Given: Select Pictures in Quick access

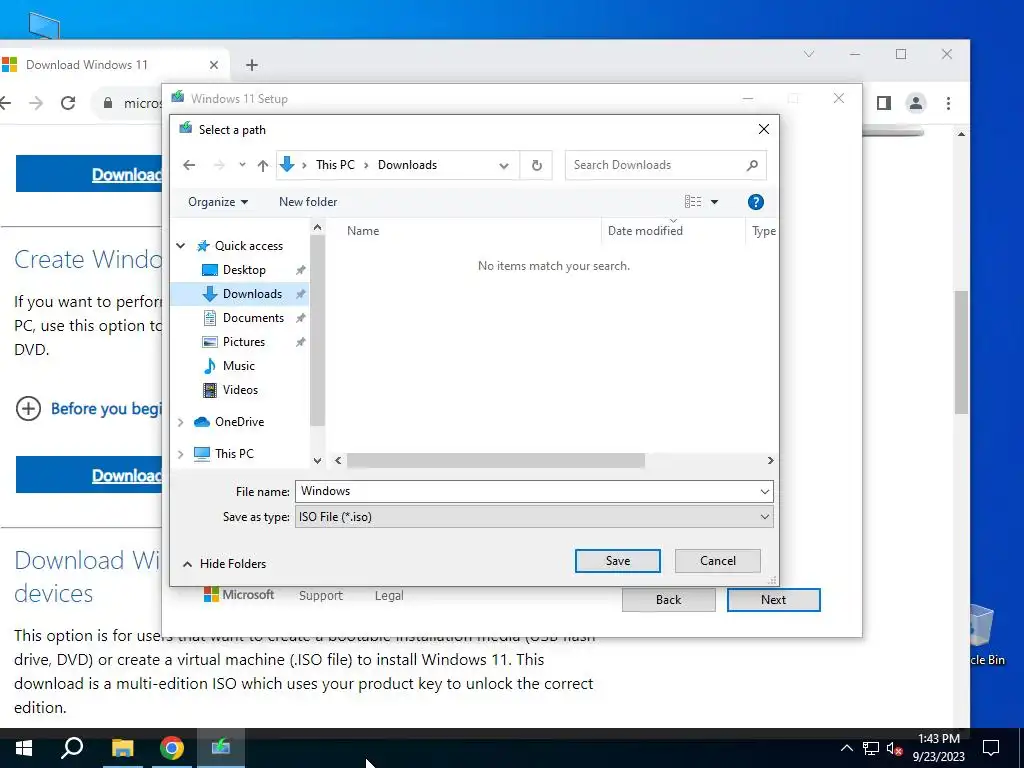Looking at the screenshot, I should tap(243, 342).
